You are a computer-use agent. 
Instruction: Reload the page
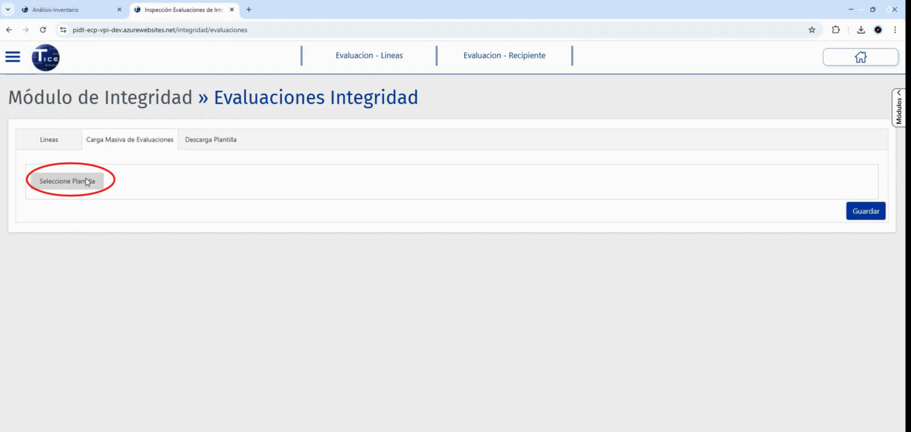tap(43, 30)
